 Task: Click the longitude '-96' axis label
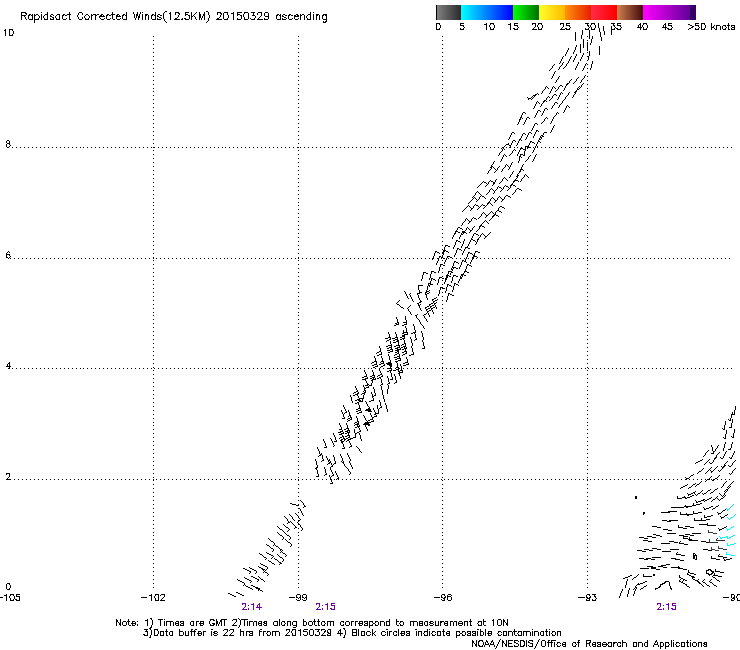tap(443, 598)
